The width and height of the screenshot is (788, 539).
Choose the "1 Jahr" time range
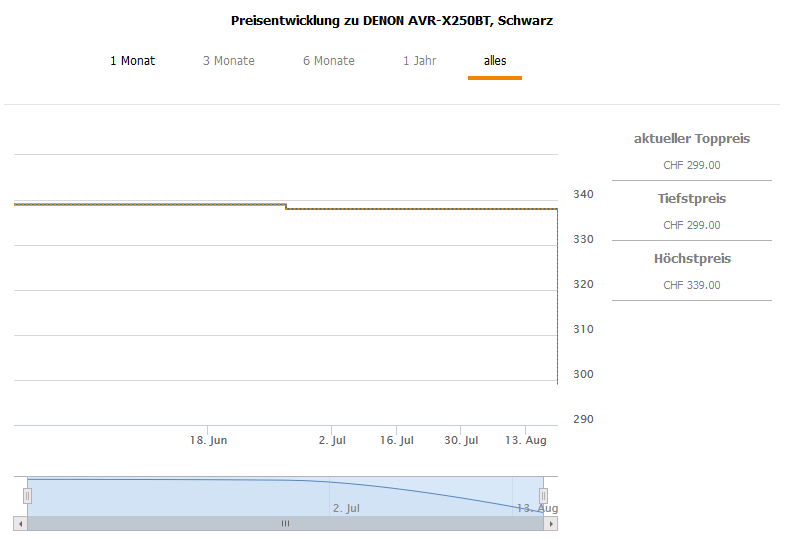419,61
